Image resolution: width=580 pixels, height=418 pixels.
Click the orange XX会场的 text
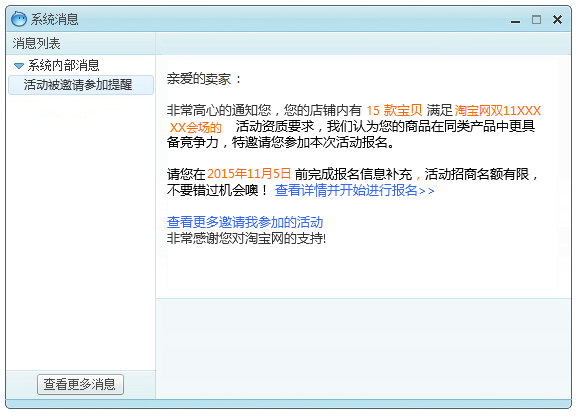(x=196, y=128)
